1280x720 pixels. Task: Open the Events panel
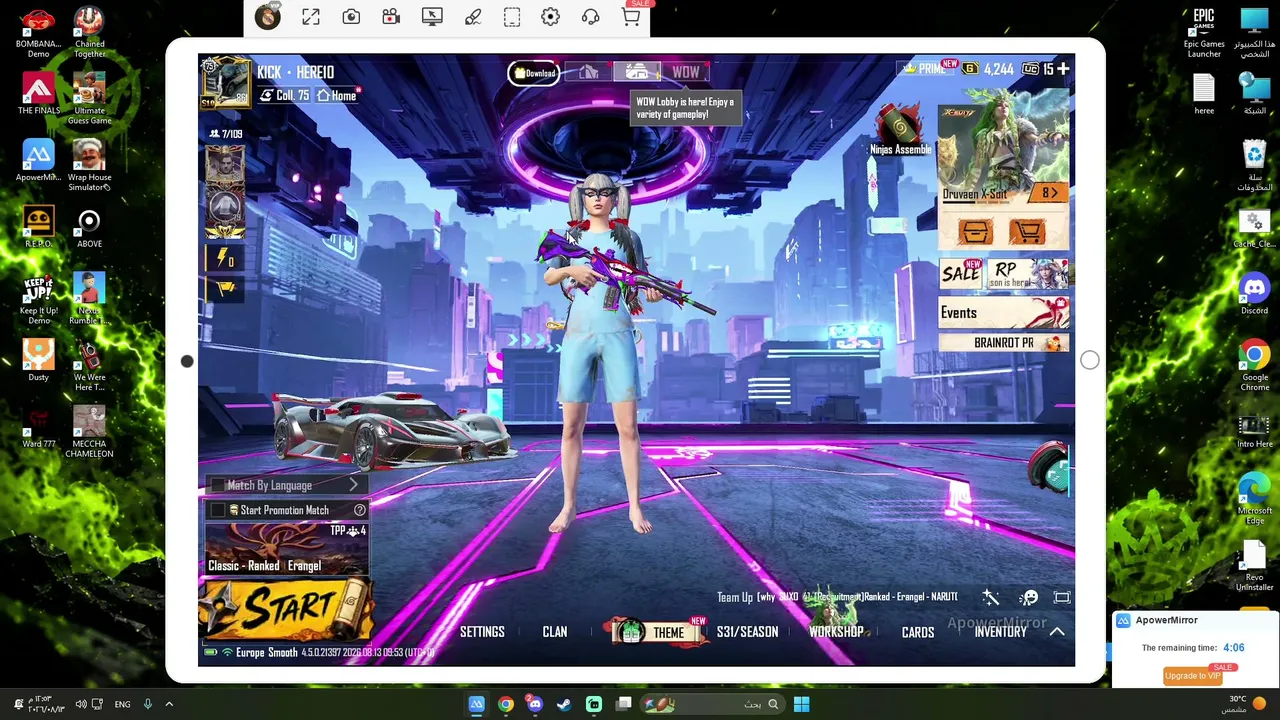[x=1003, y=313]
